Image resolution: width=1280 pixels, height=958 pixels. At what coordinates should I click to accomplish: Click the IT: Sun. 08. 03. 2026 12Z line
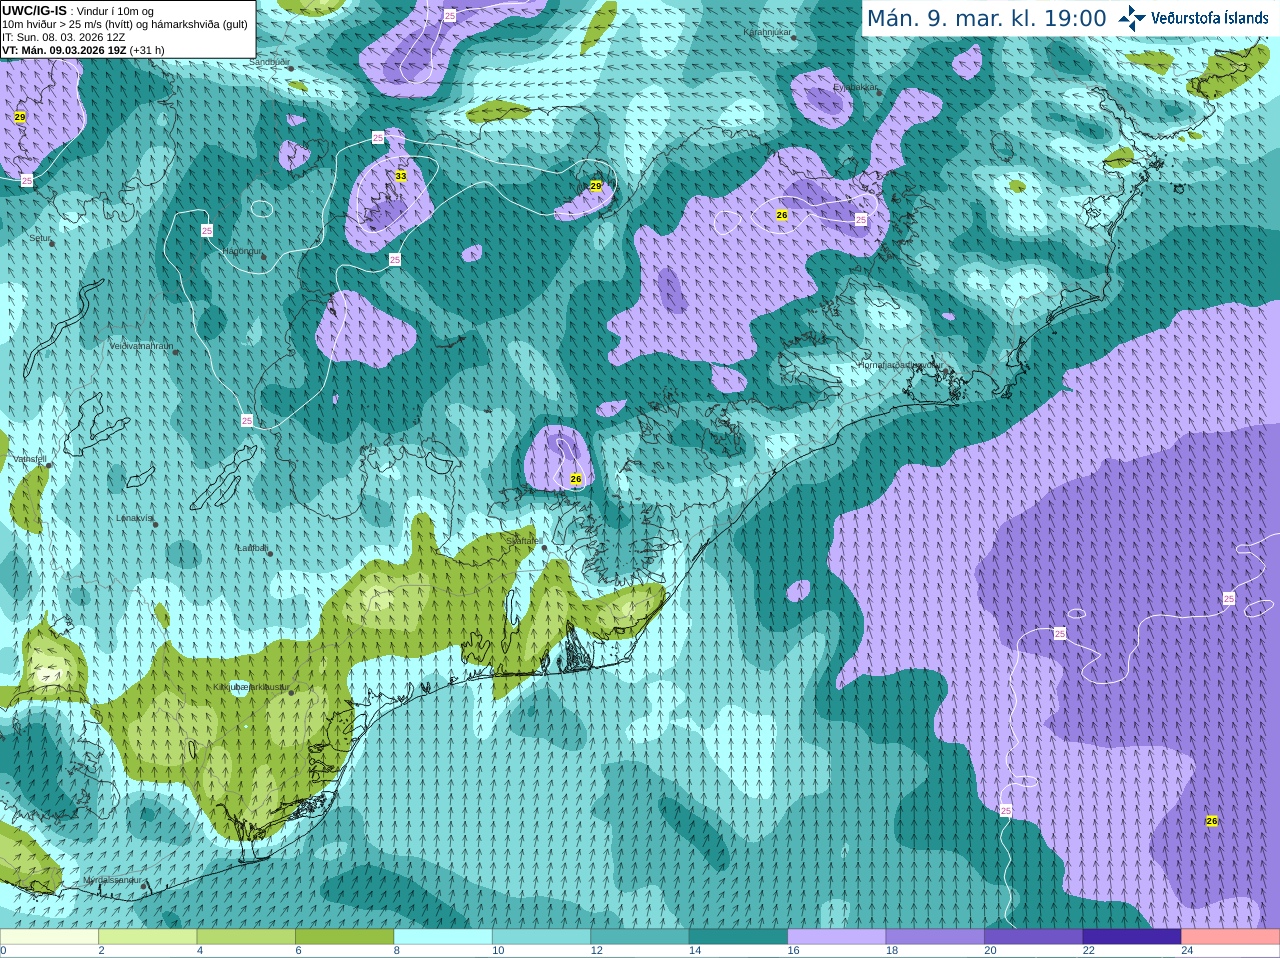(63, 37)
